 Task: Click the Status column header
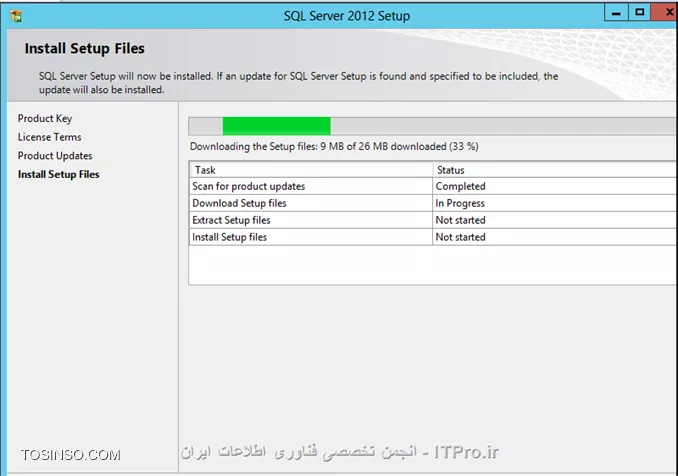pos(555,170)
